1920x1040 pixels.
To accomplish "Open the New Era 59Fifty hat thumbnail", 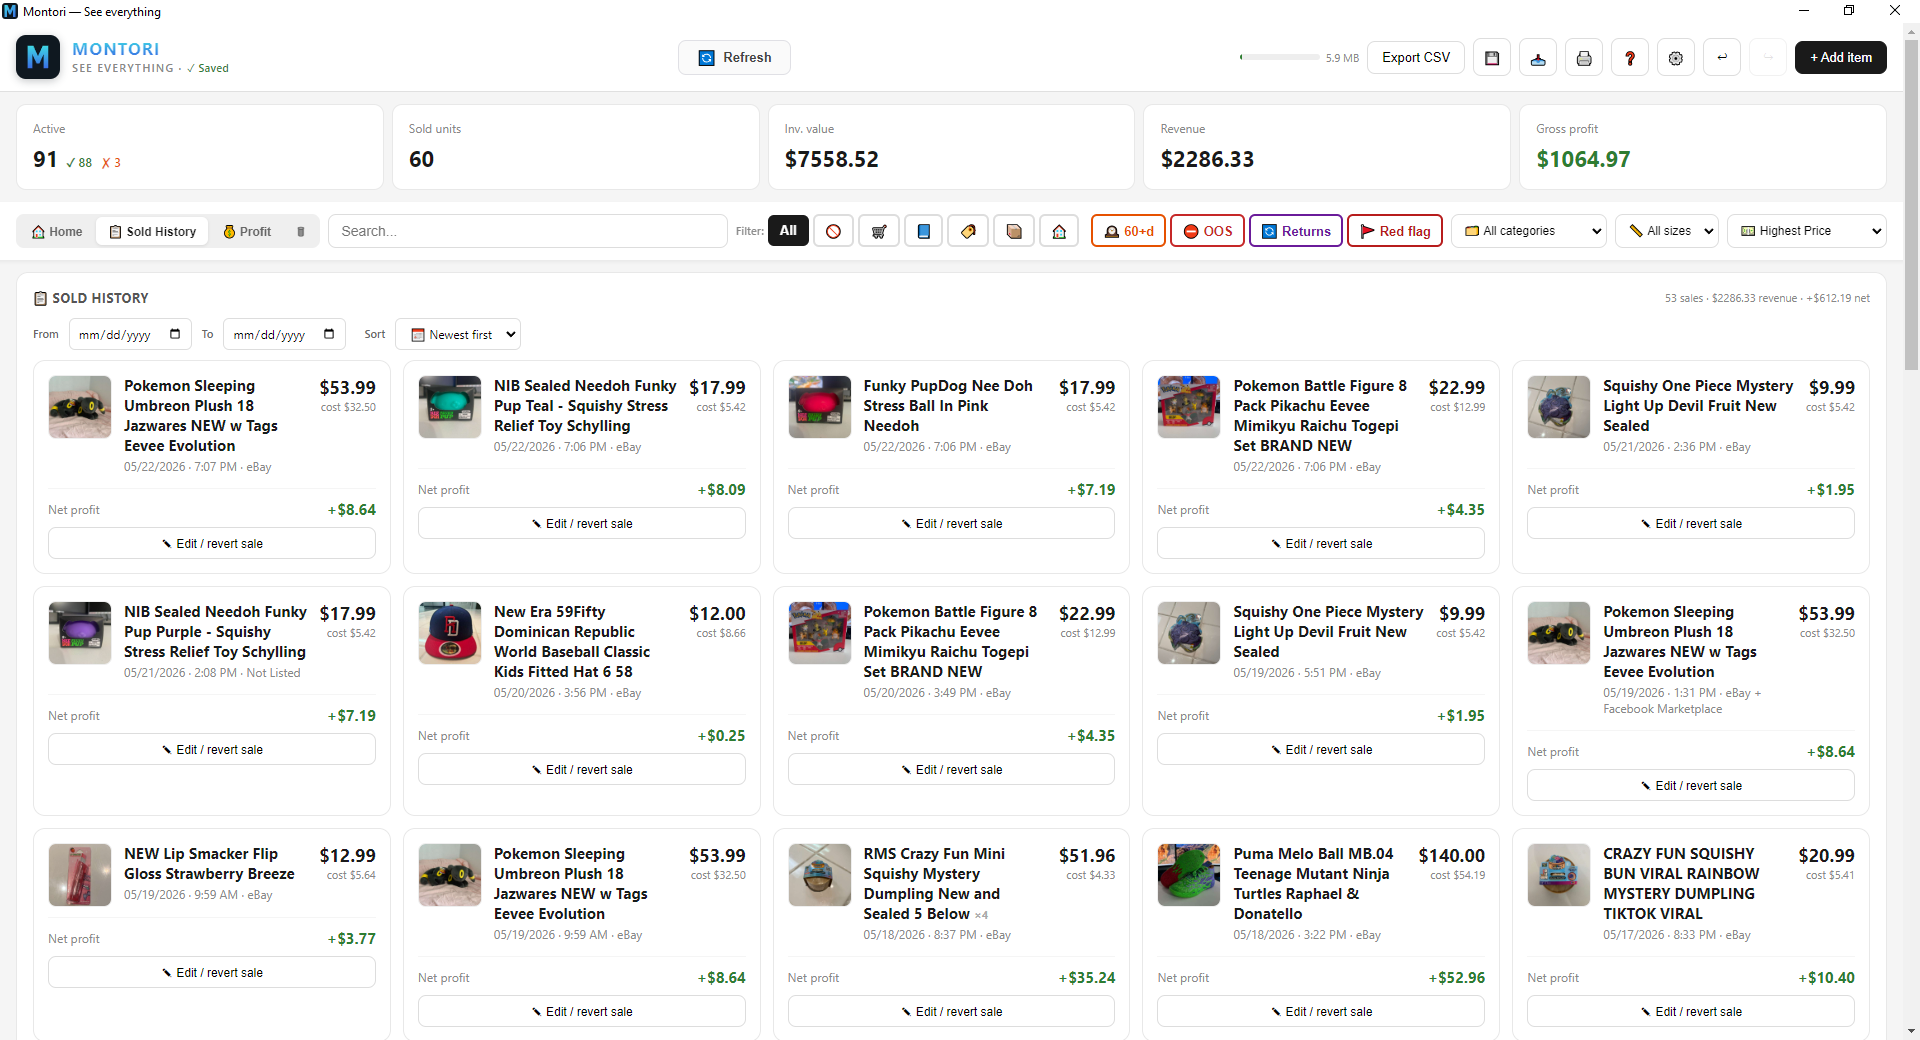I will (x=450, y=633).
